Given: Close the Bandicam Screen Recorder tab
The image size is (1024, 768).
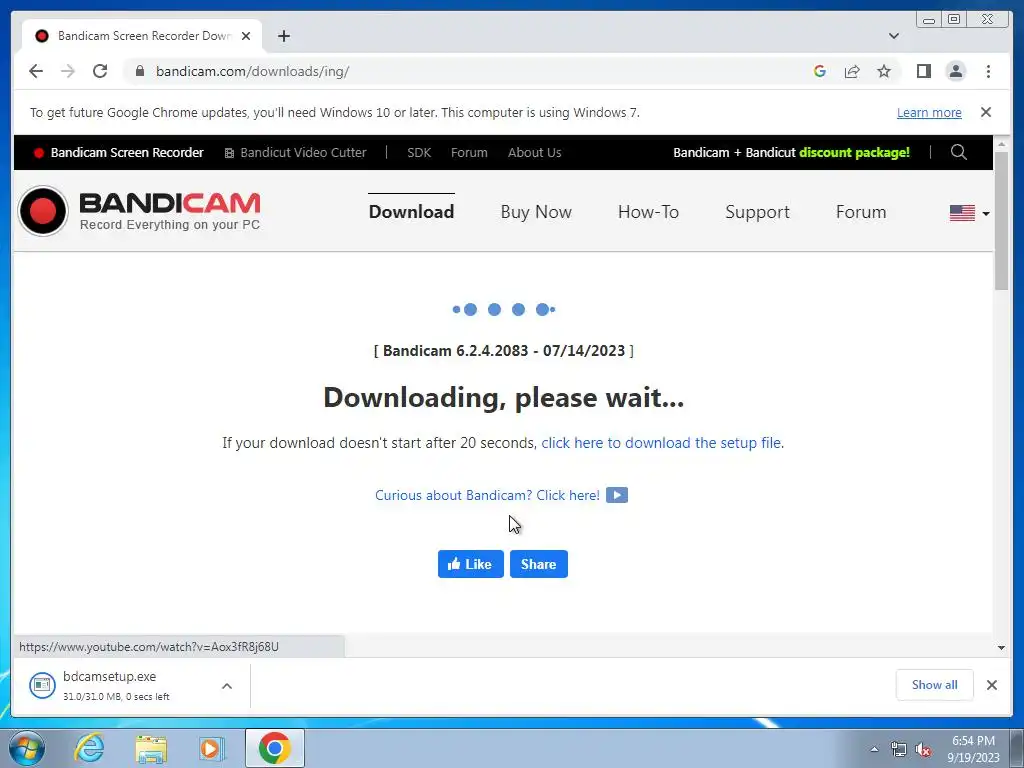Looking at the screenshot, I should click(x=246, y=36).
